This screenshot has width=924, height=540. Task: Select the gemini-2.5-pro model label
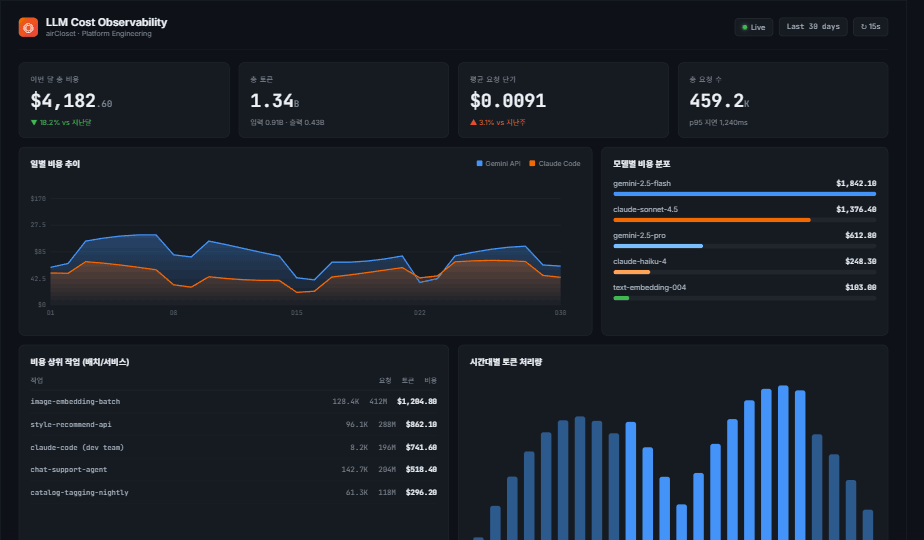tap(639, 235)
